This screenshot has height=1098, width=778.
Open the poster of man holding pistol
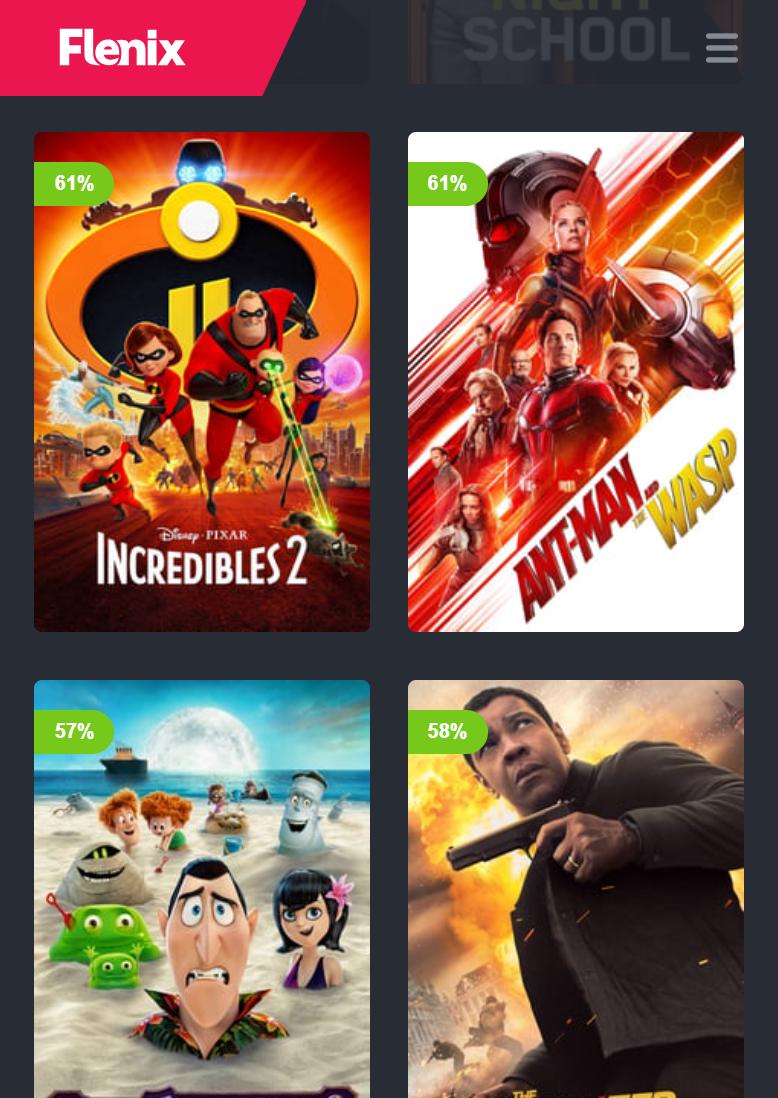pyautogui.click(x=576, y=889)
